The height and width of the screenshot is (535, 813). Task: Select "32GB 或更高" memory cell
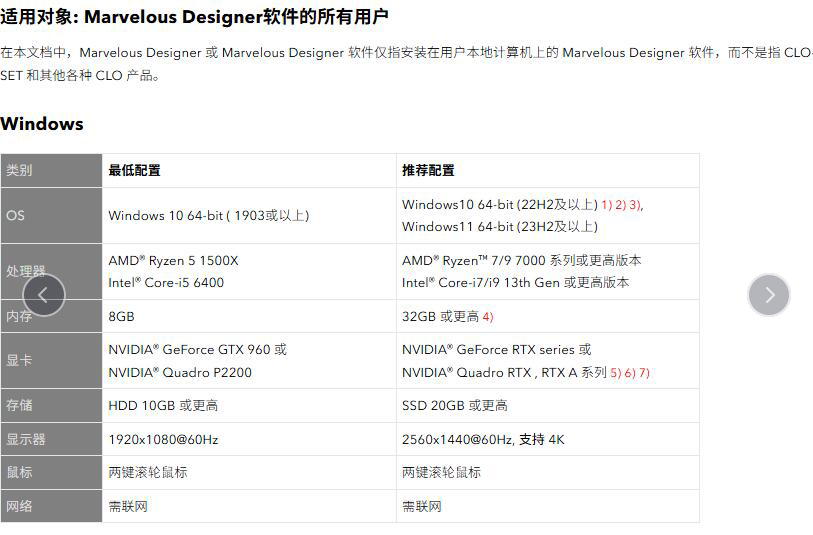(x=440, y=316)
